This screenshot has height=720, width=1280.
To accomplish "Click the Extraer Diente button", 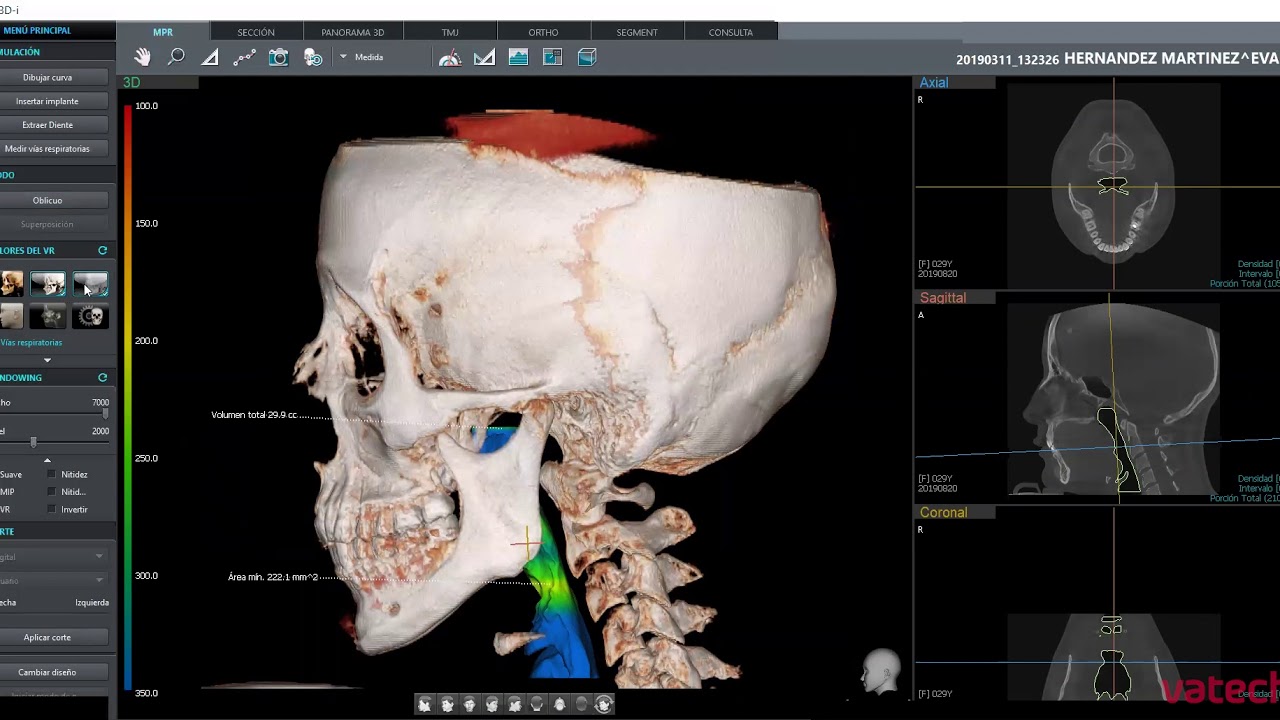I will 47,125.
